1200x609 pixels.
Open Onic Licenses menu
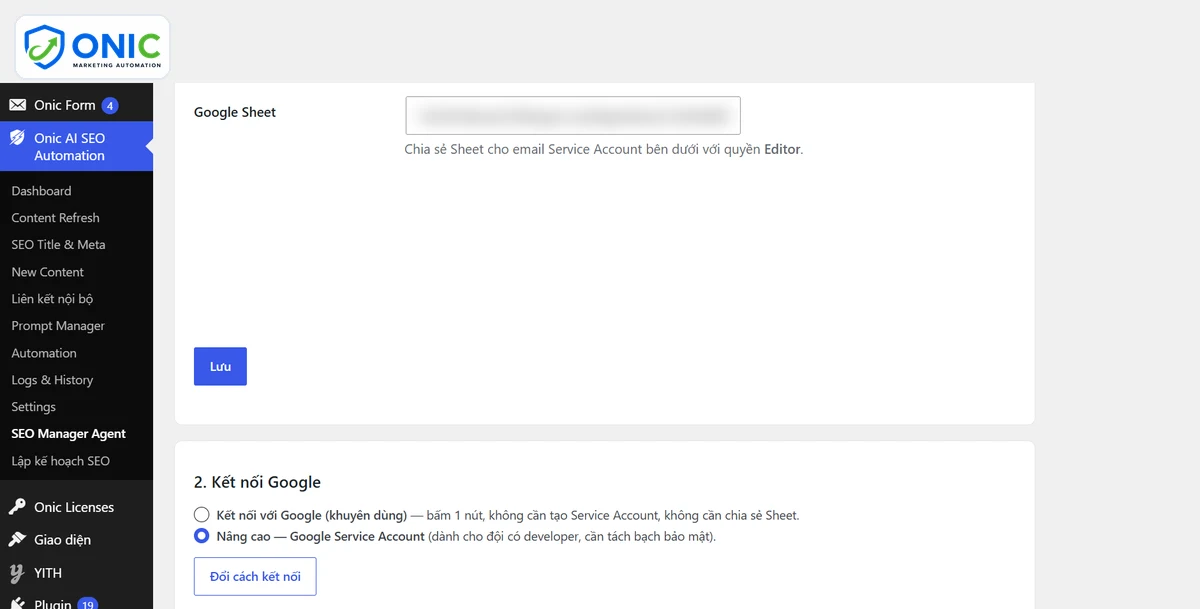coord(76,507)
